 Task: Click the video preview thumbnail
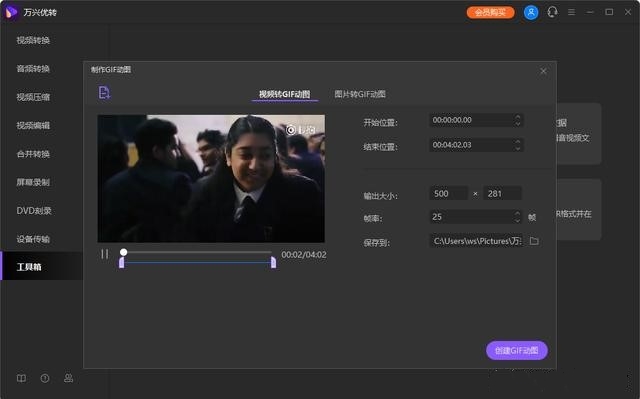[x=211, y=179]
